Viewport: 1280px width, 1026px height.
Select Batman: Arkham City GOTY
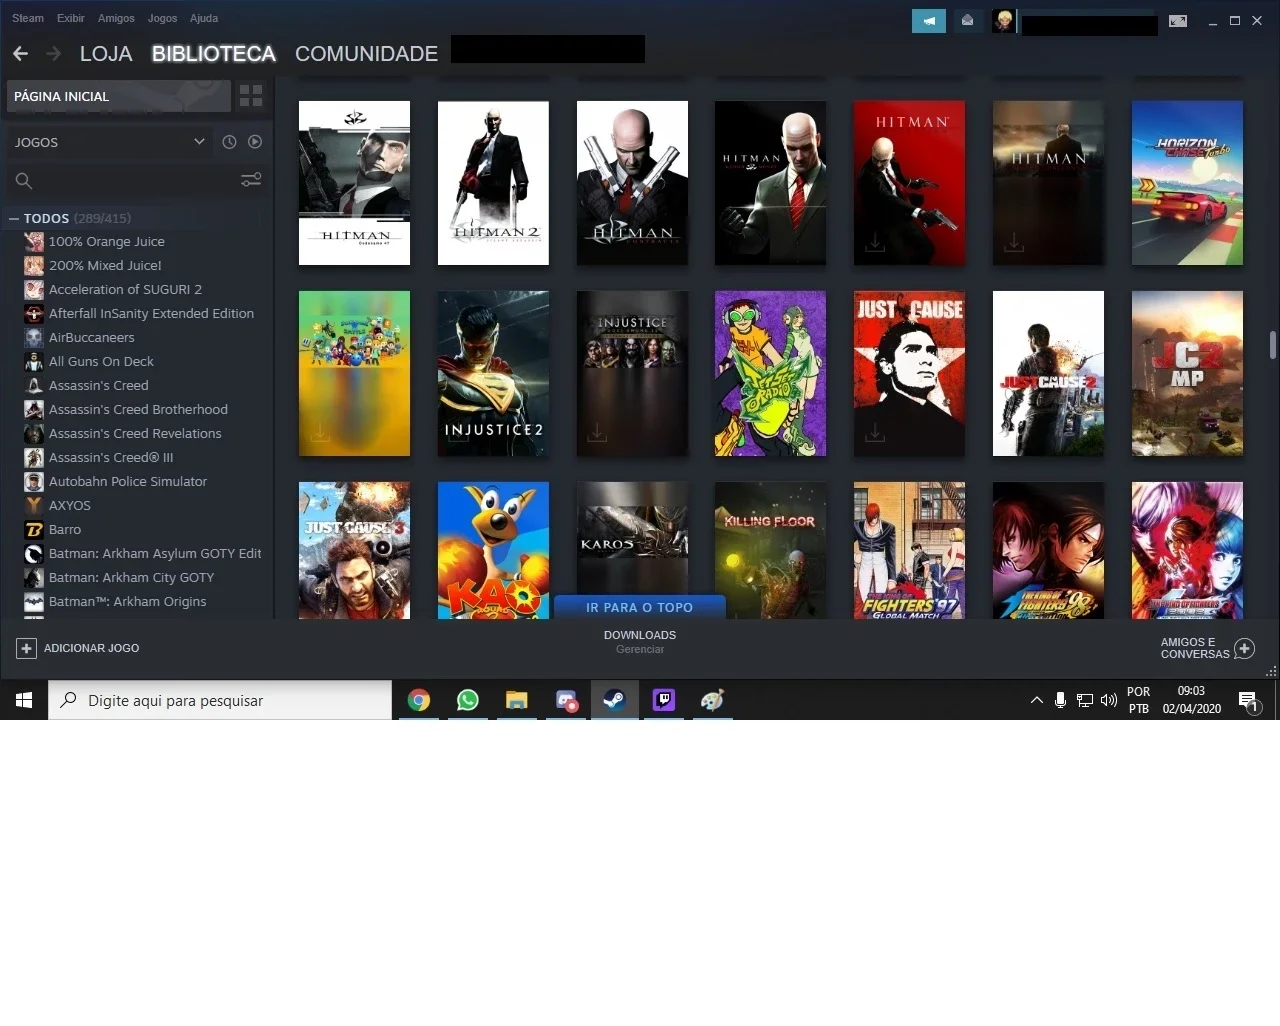[119, 577]
